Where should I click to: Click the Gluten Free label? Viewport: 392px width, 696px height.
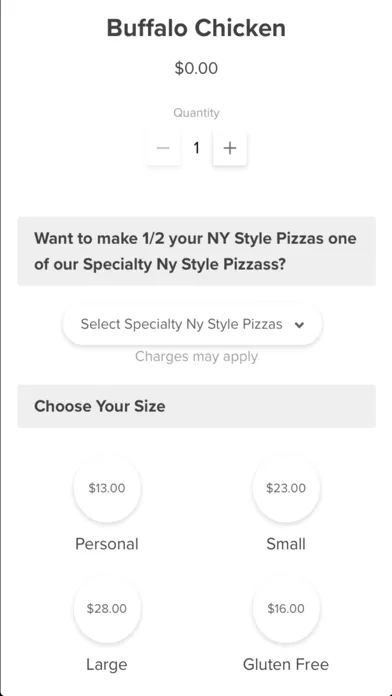286,664
